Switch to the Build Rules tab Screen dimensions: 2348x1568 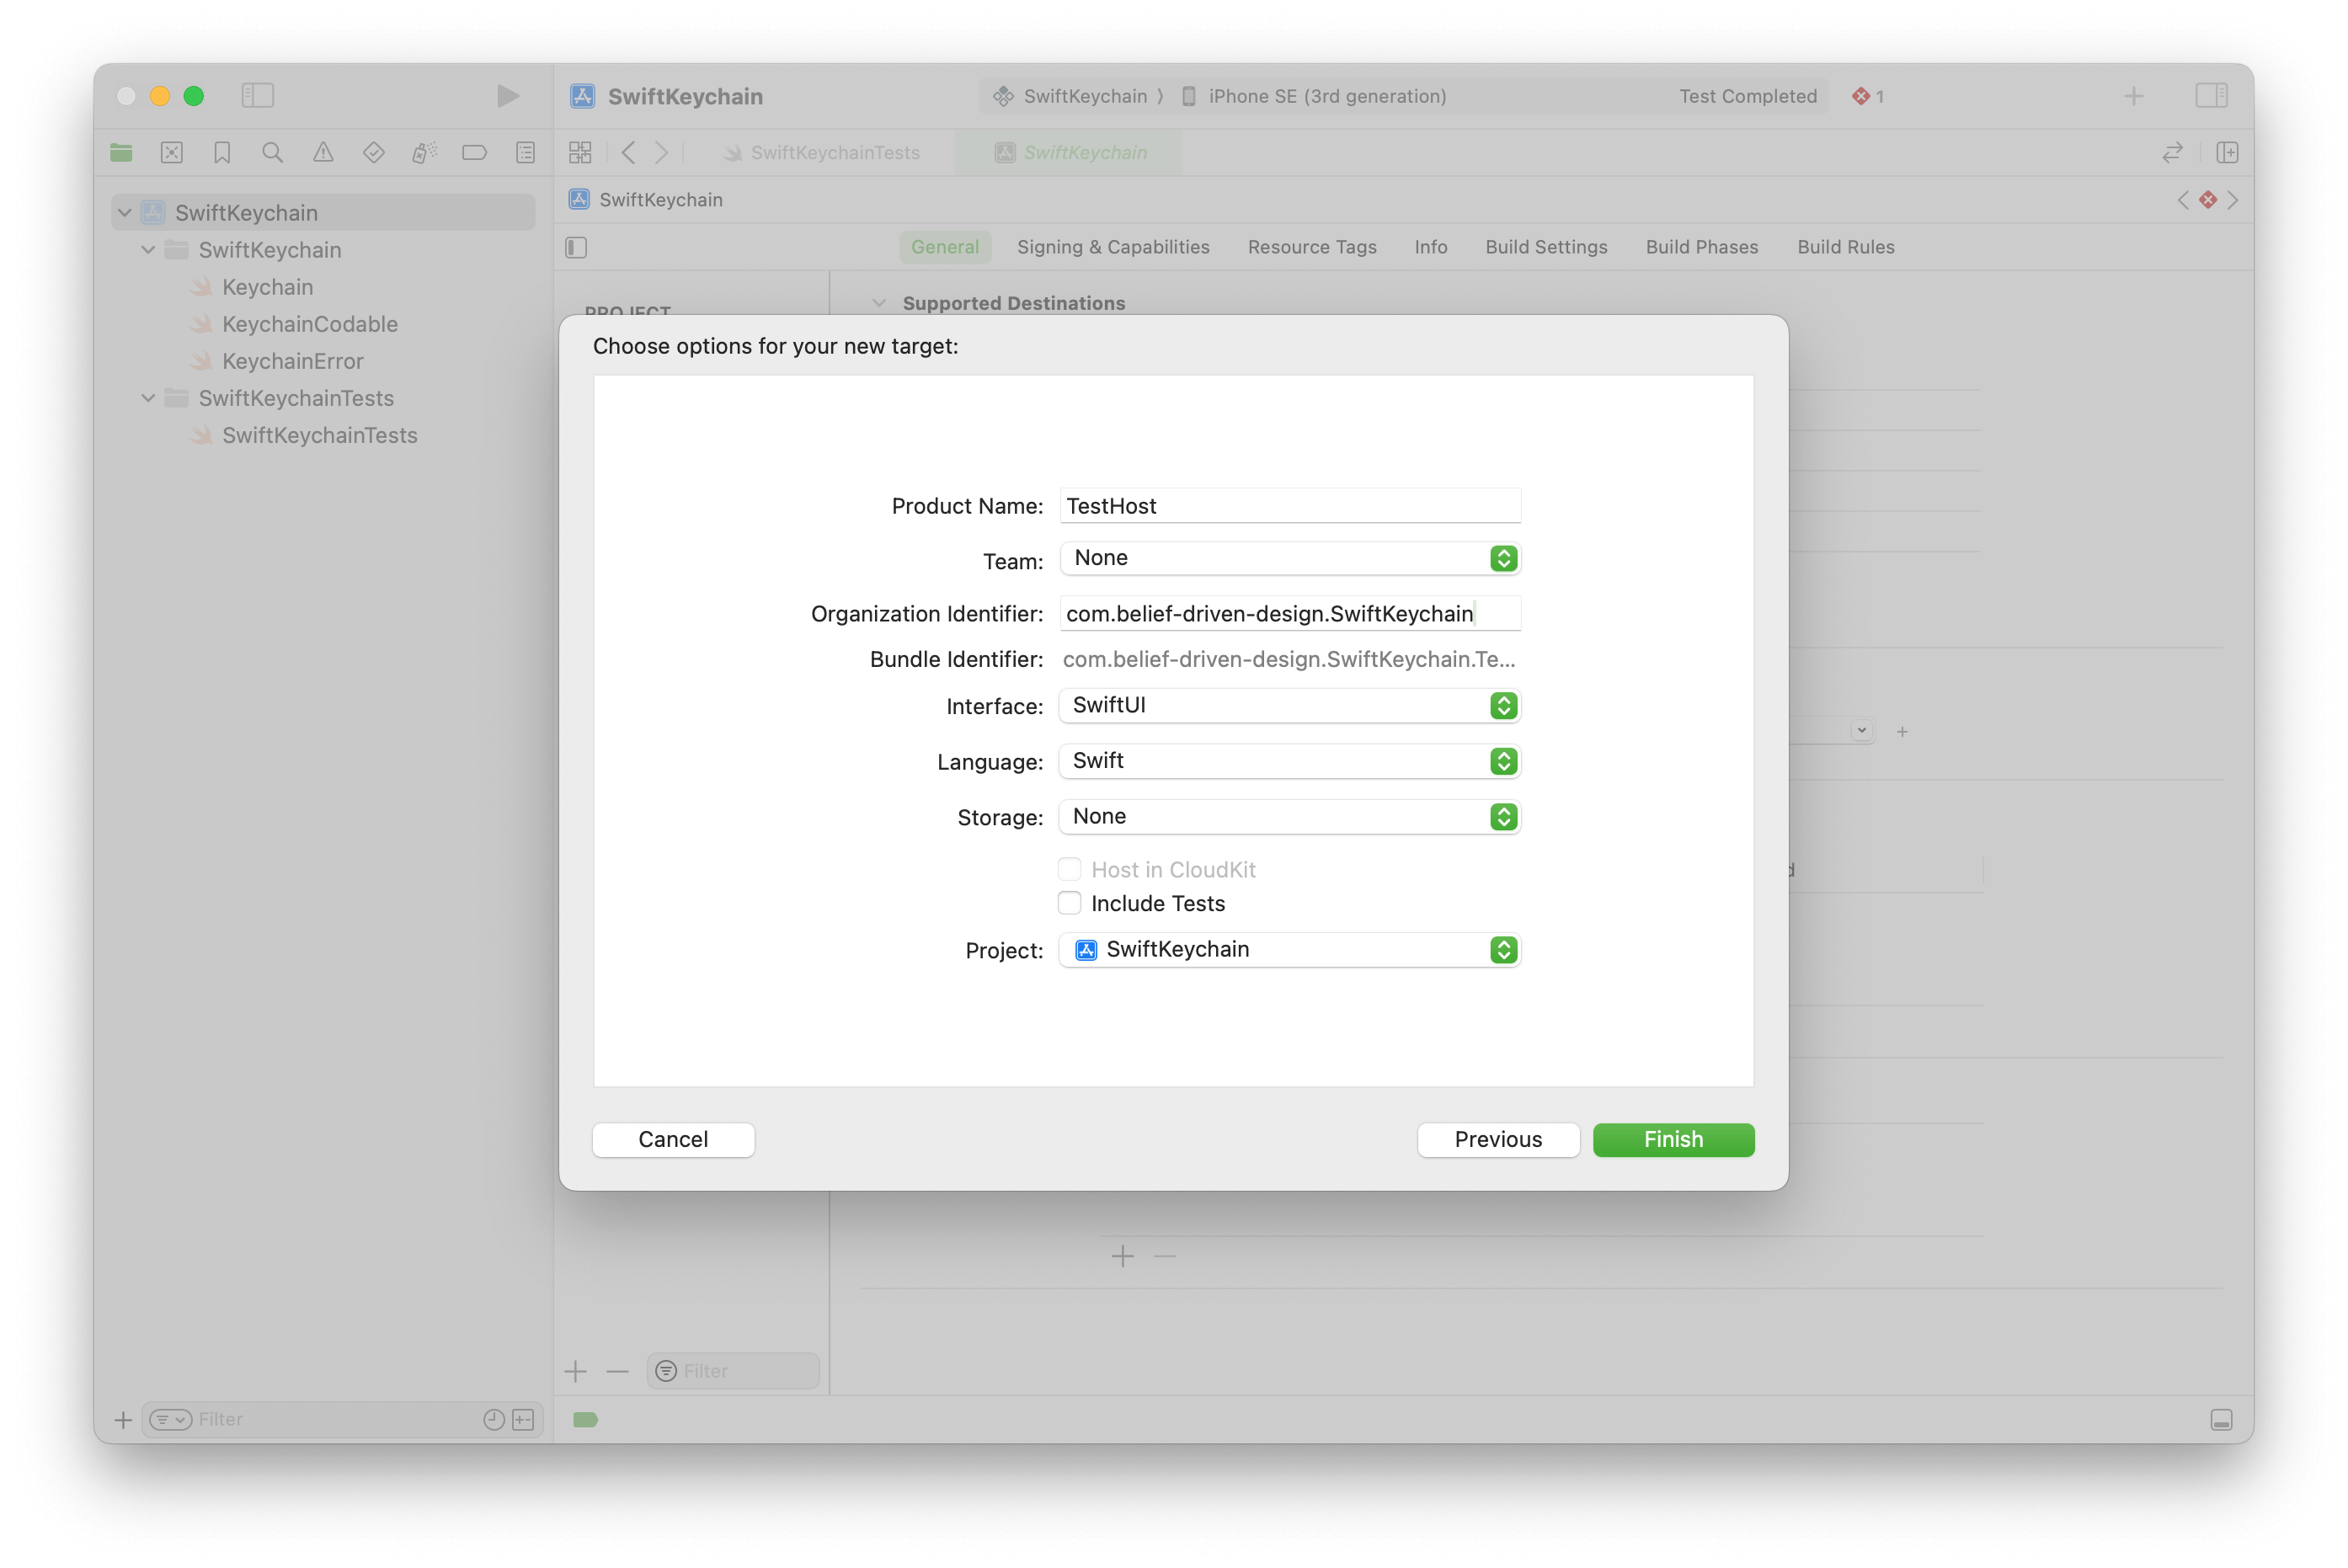click(x=1845, y=247)
